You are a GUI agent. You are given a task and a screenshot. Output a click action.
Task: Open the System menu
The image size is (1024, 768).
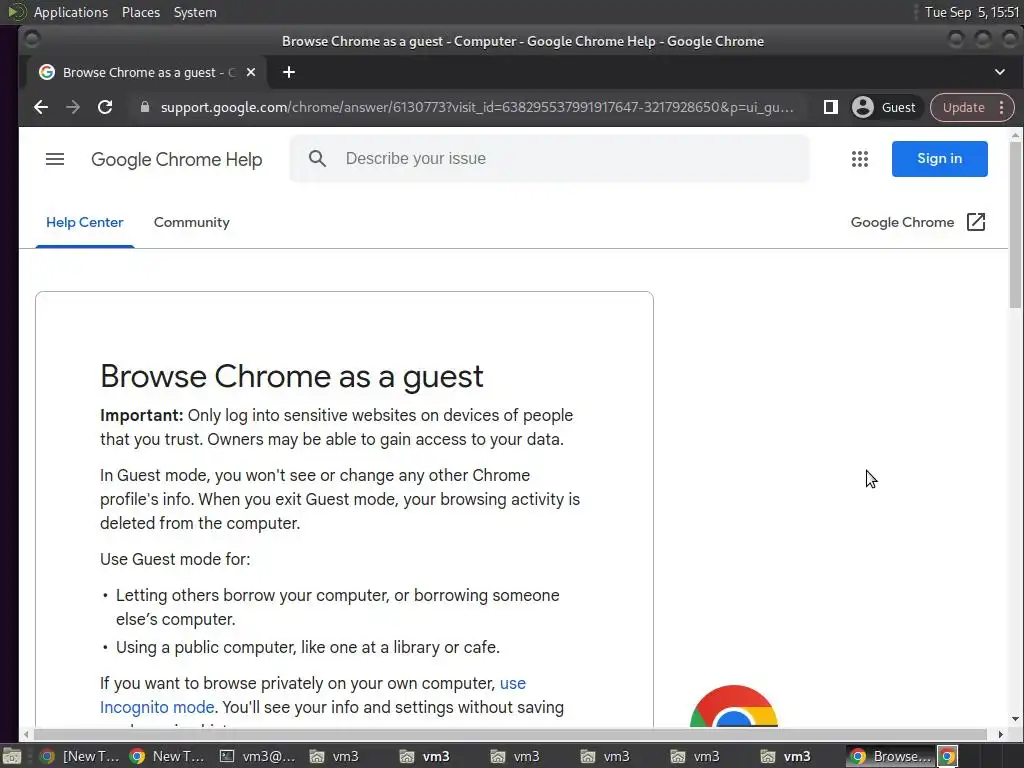[195, 12]
